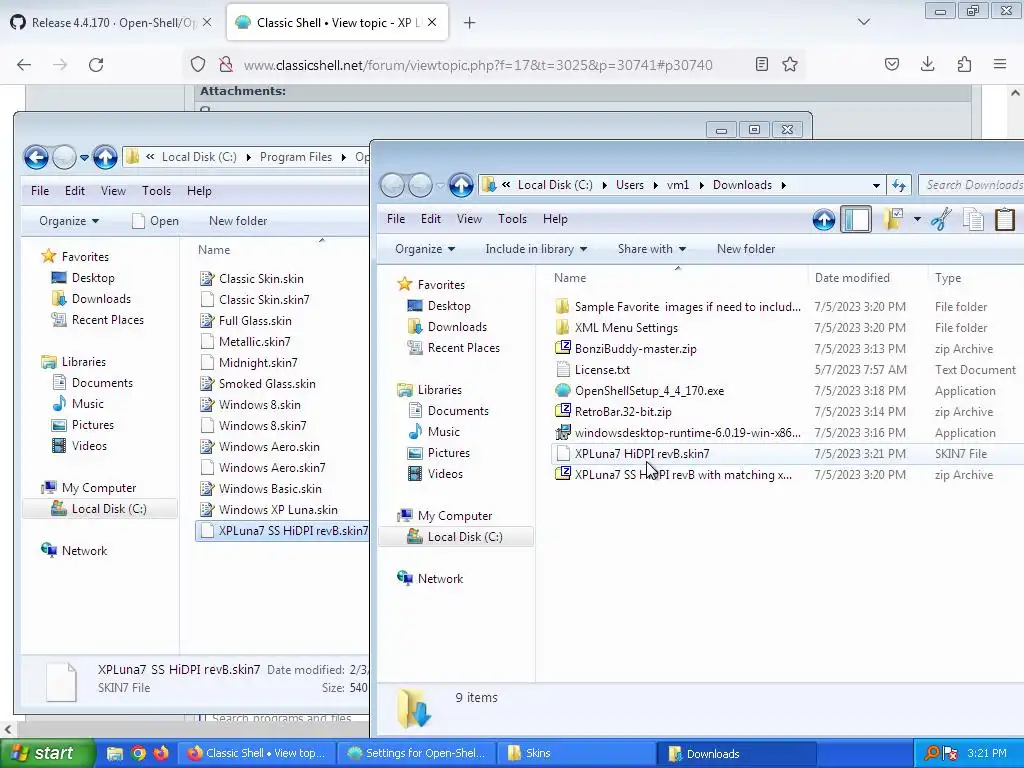The image size is (1024, 768).
Task: Open recent locations arrow in Skins window
Action: pyautogui.click(x=84, y=157)
